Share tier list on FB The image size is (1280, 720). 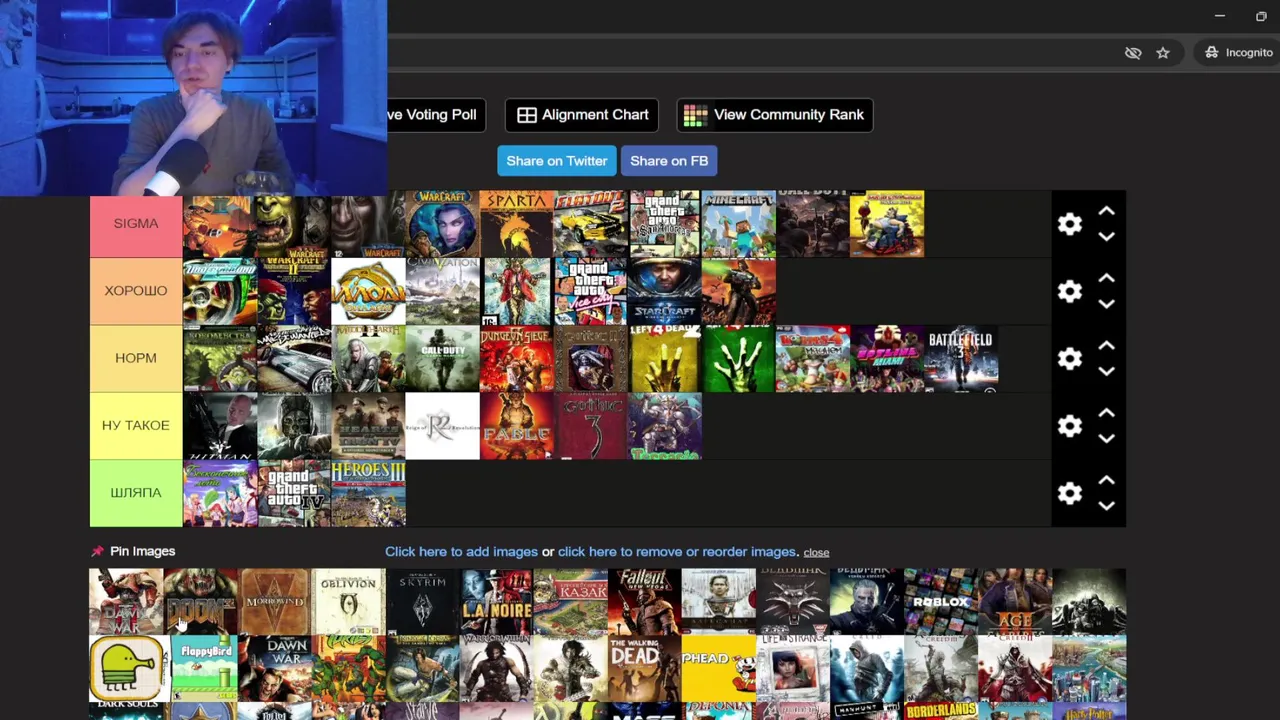669,161
